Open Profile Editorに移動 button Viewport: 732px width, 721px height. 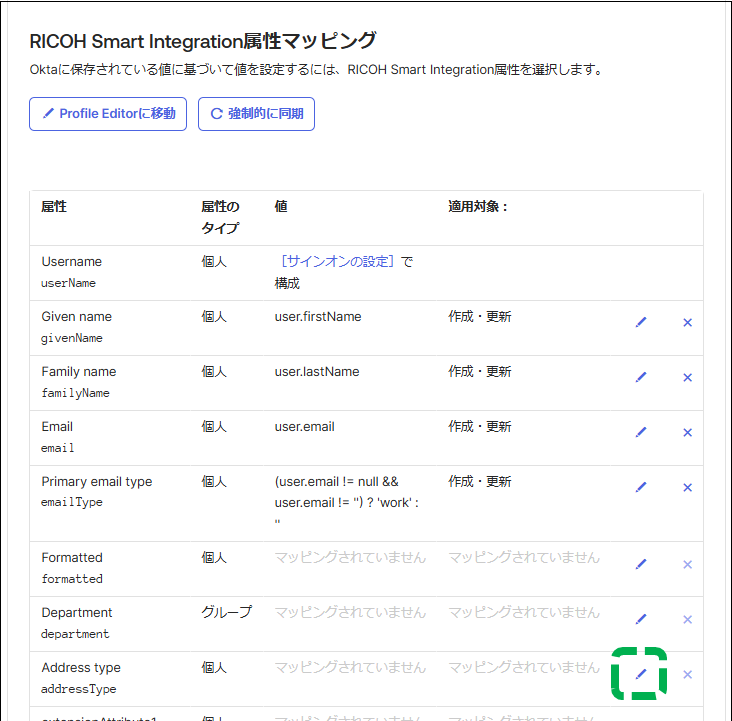point(108,114)
